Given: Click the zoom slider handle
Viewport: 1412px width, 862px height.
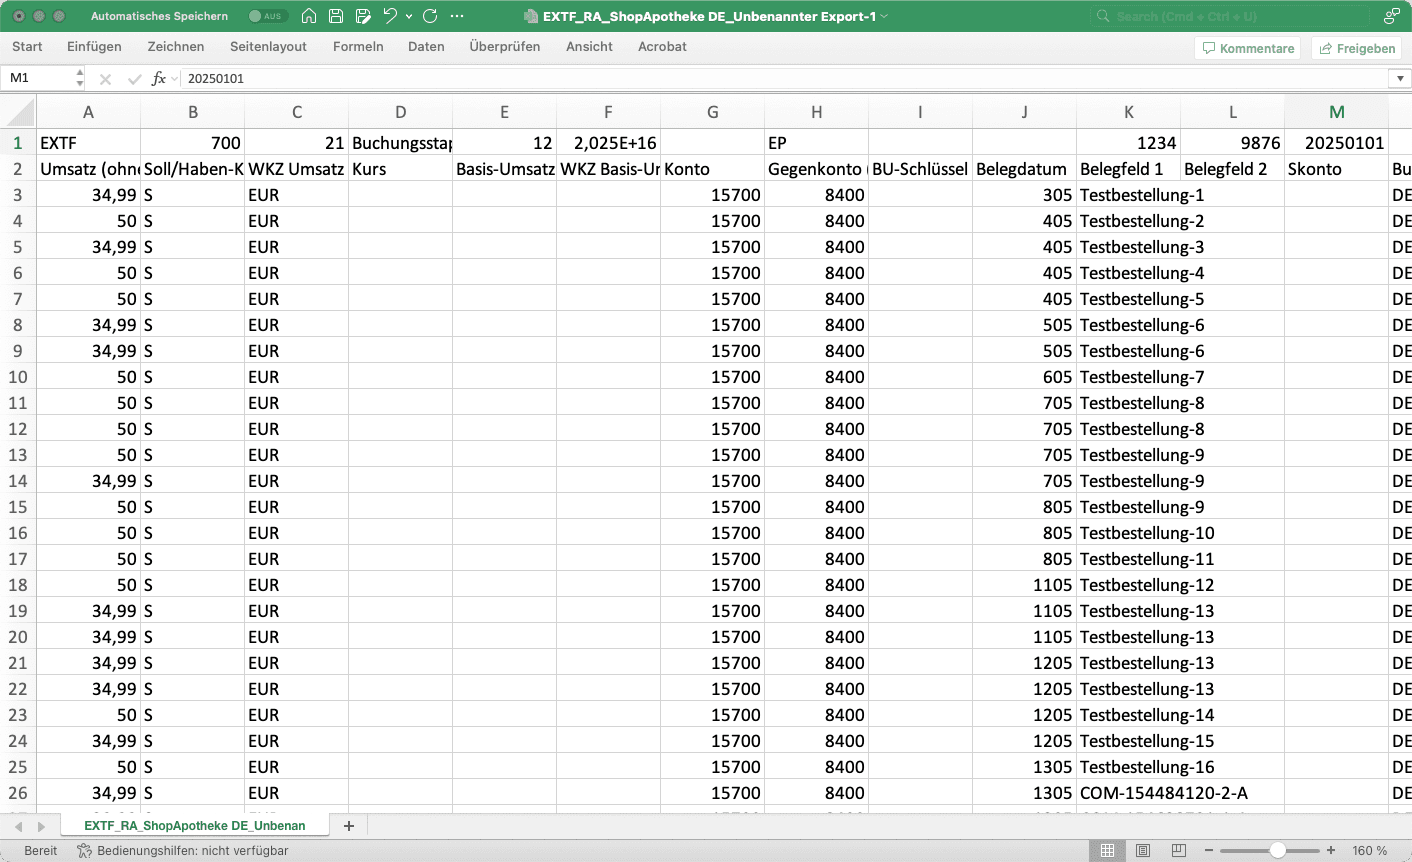Looking at the screenshot, I should pyautogui.click(x=1278, y=851).
